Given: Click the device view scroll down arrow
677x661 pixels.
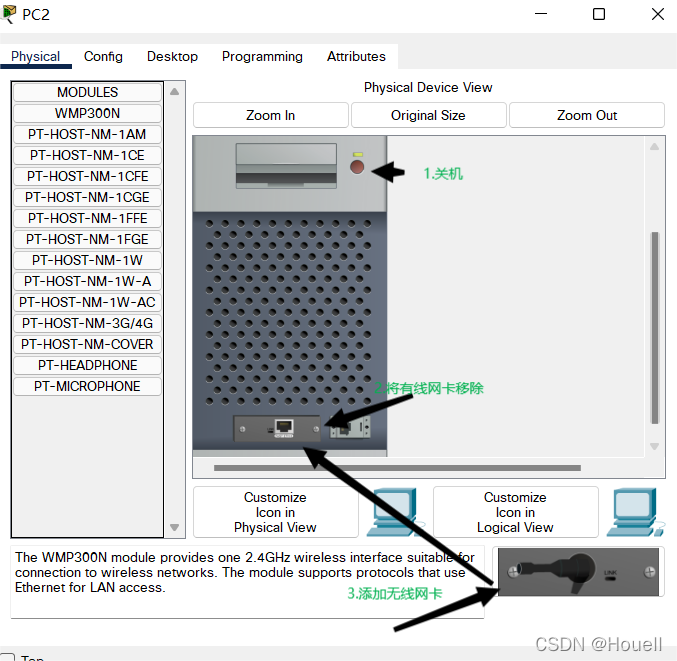Looking at the screenshot, I should coord(655,446).
